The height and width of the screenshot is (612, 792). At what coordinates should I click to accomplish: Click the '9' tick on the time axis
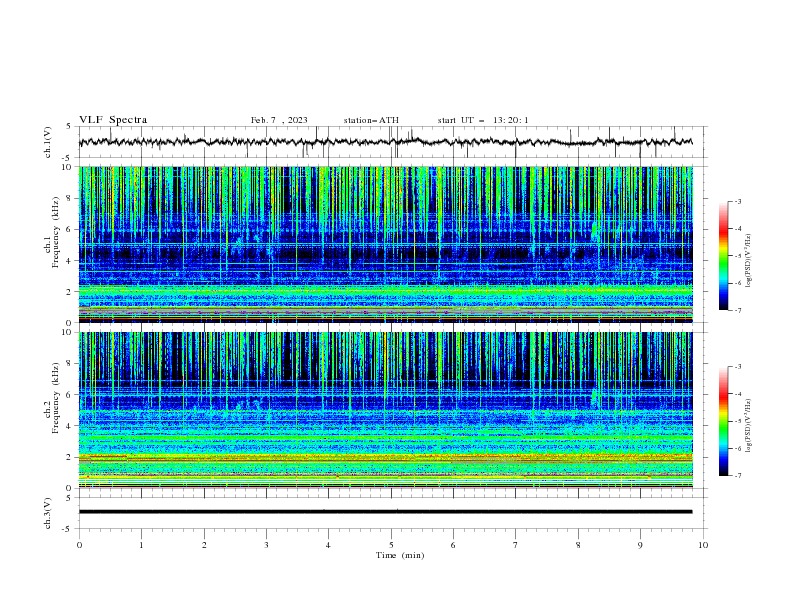pos(640,545)
